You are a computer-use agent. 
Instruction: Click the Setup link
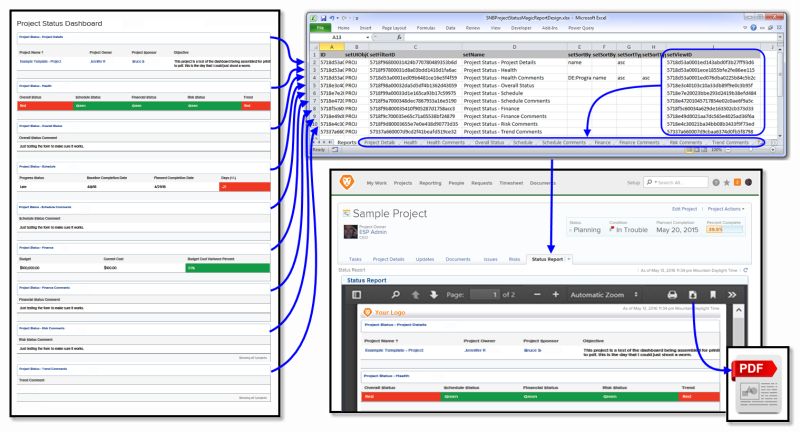click(x=633, y=183)
